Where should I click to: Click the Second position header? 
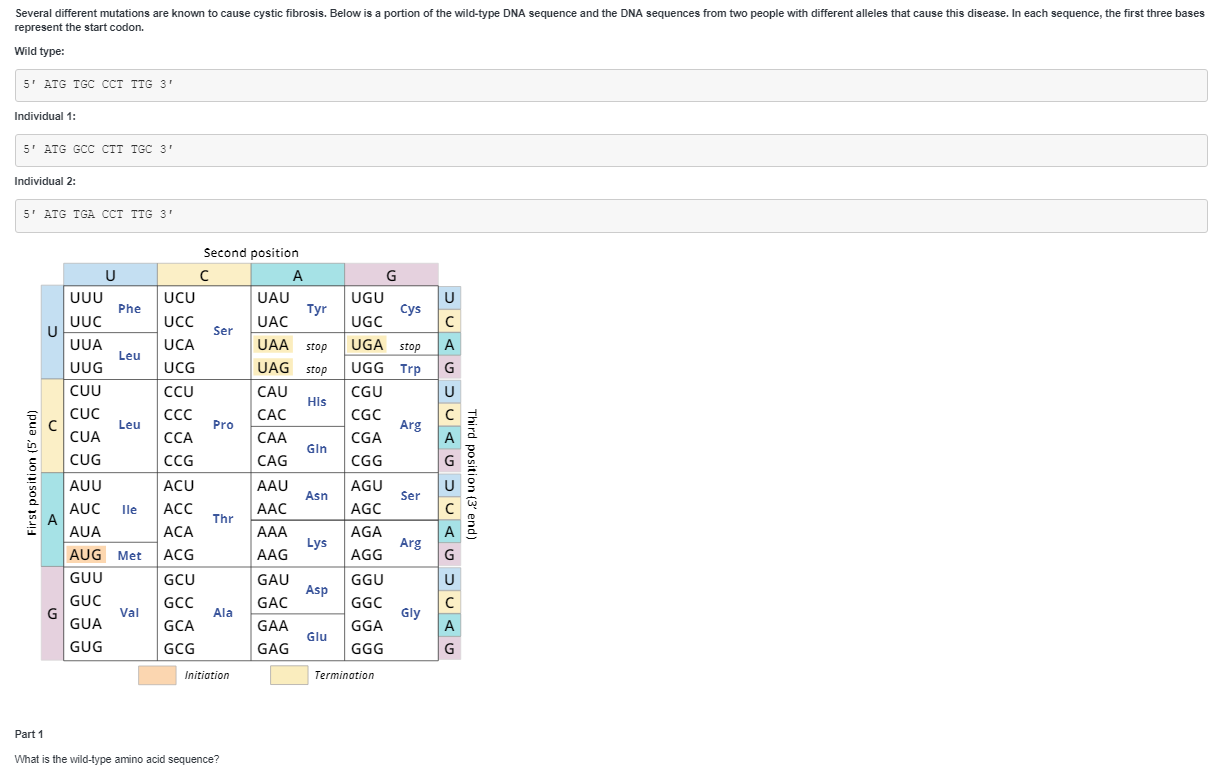251,252
